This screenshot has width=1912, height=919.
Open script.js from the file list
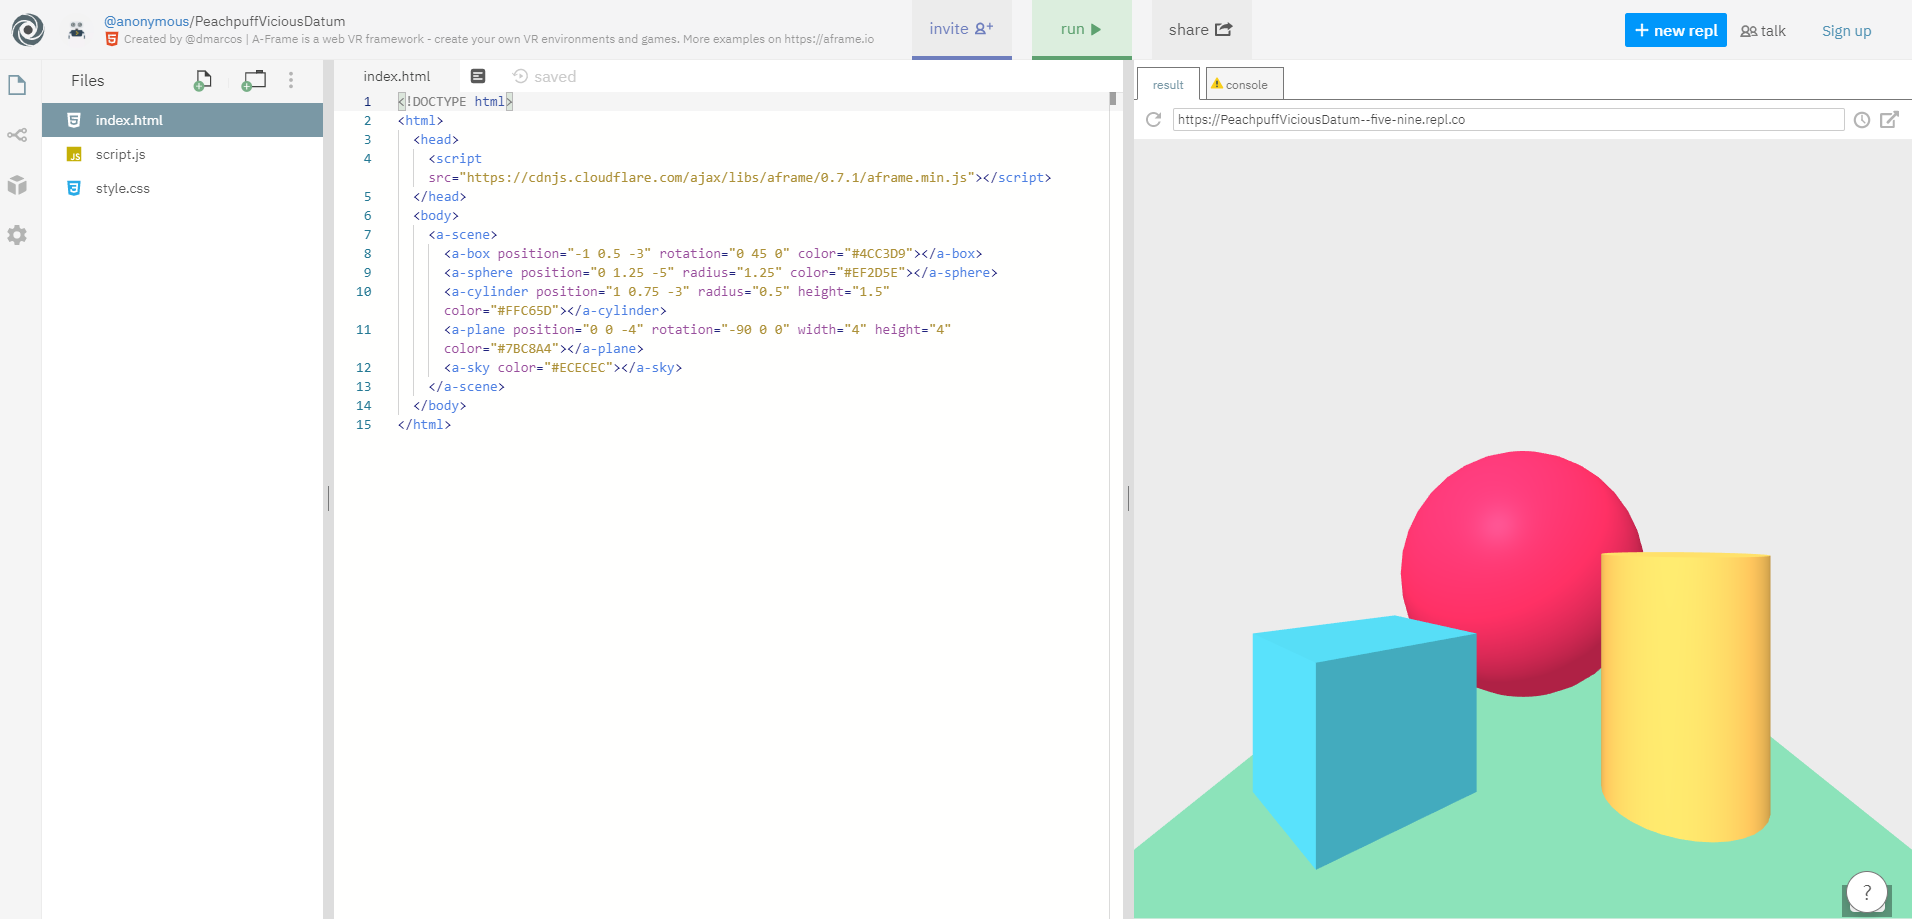tap(182, 154)
